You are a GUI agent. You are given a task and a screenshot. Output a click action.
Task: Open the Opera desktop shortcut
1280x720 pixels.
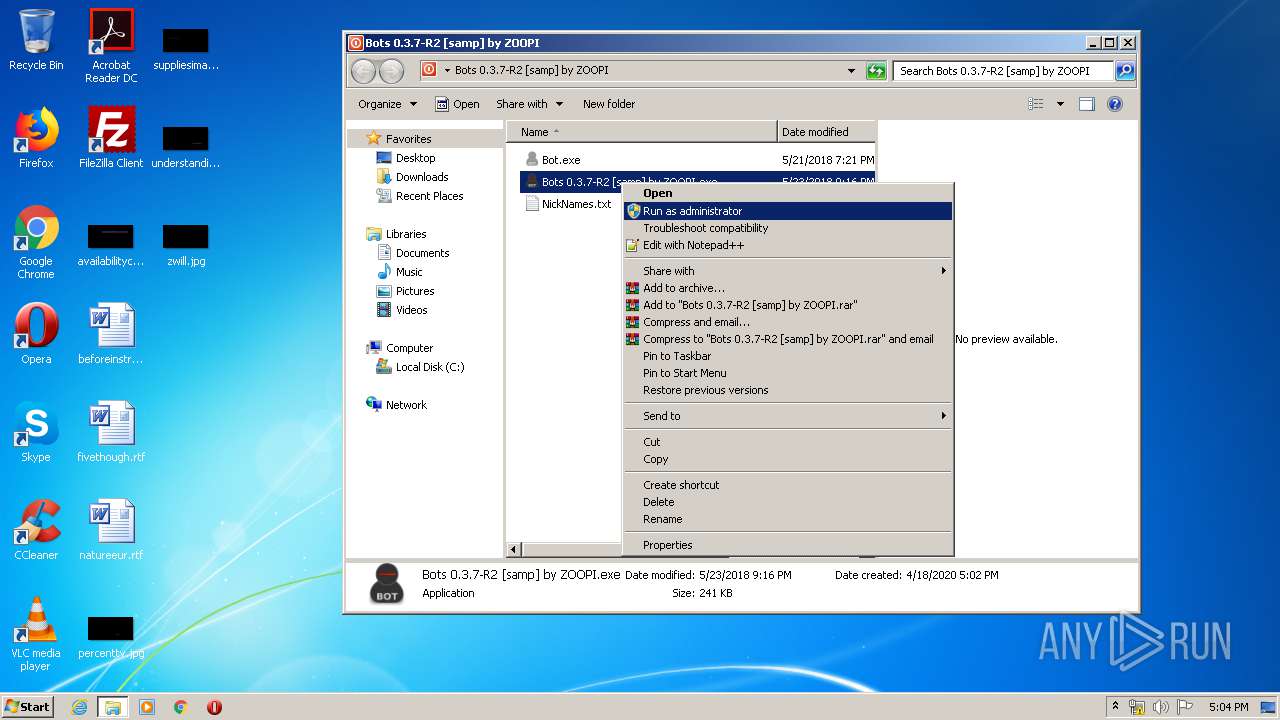click(x=36, y=334)
